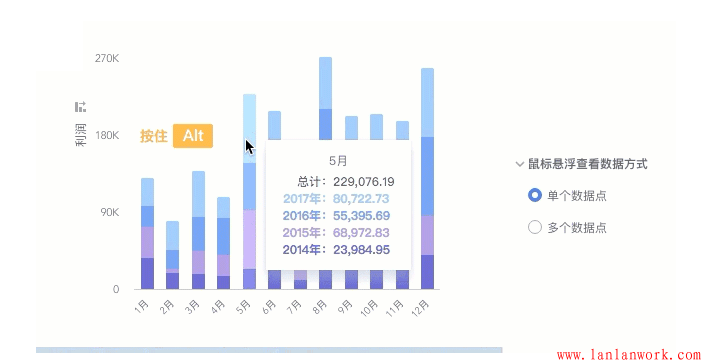Click the 利润 y-axis title
Image resolution: width=704 pixels, height=363 pixels.
tap(81, 135)
